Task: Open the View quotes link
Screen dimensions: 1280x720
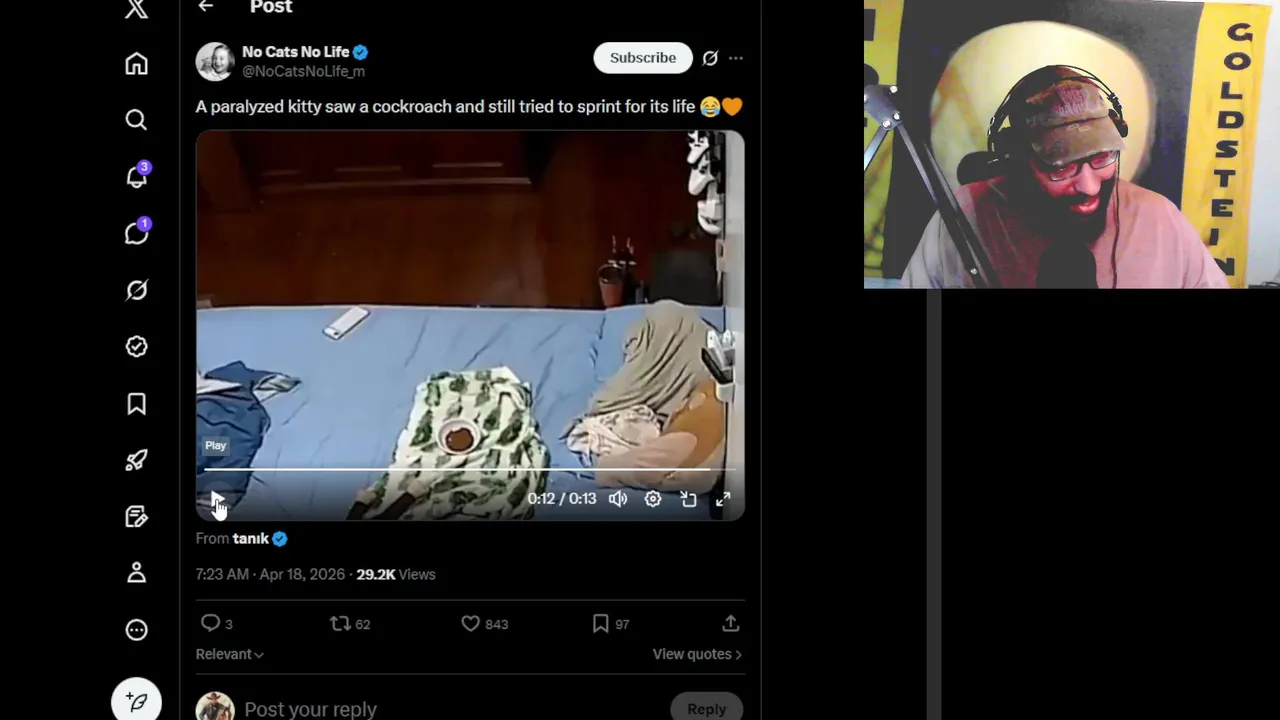Action: [697, 654]
